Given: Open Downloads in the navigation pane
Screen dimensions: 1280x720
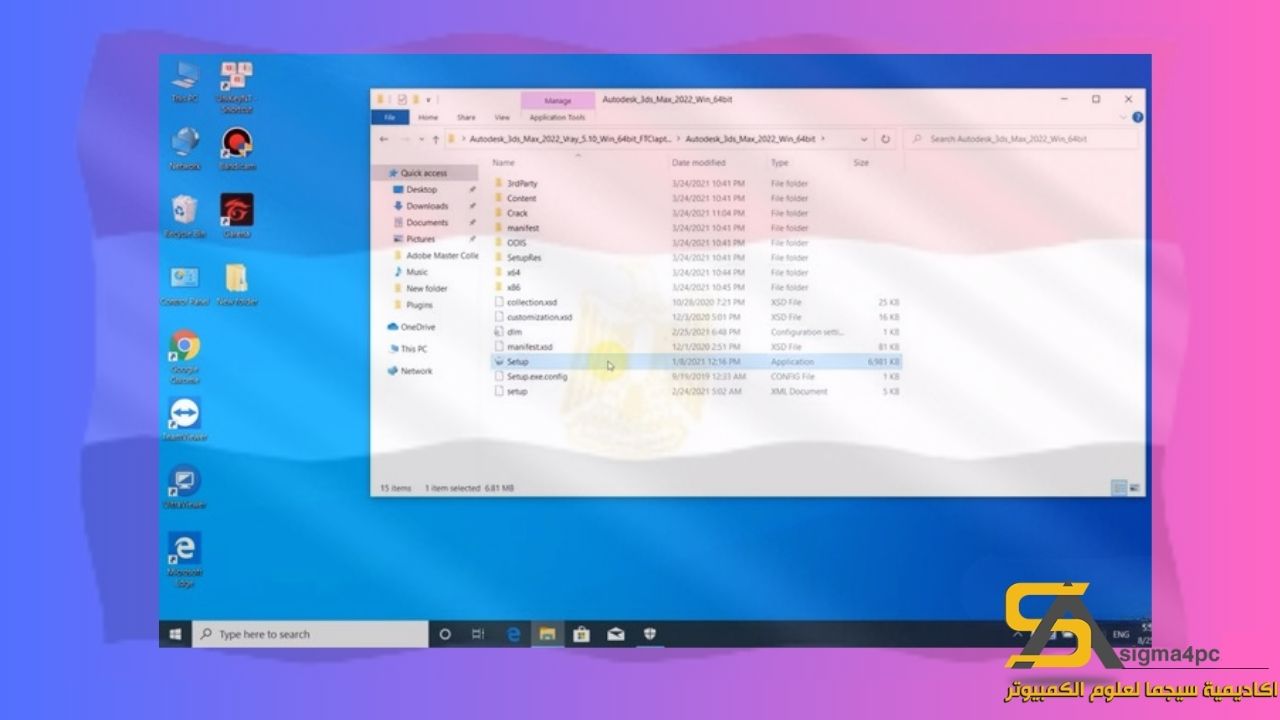Looking at the screenshot, I should (x=427, y=206).
